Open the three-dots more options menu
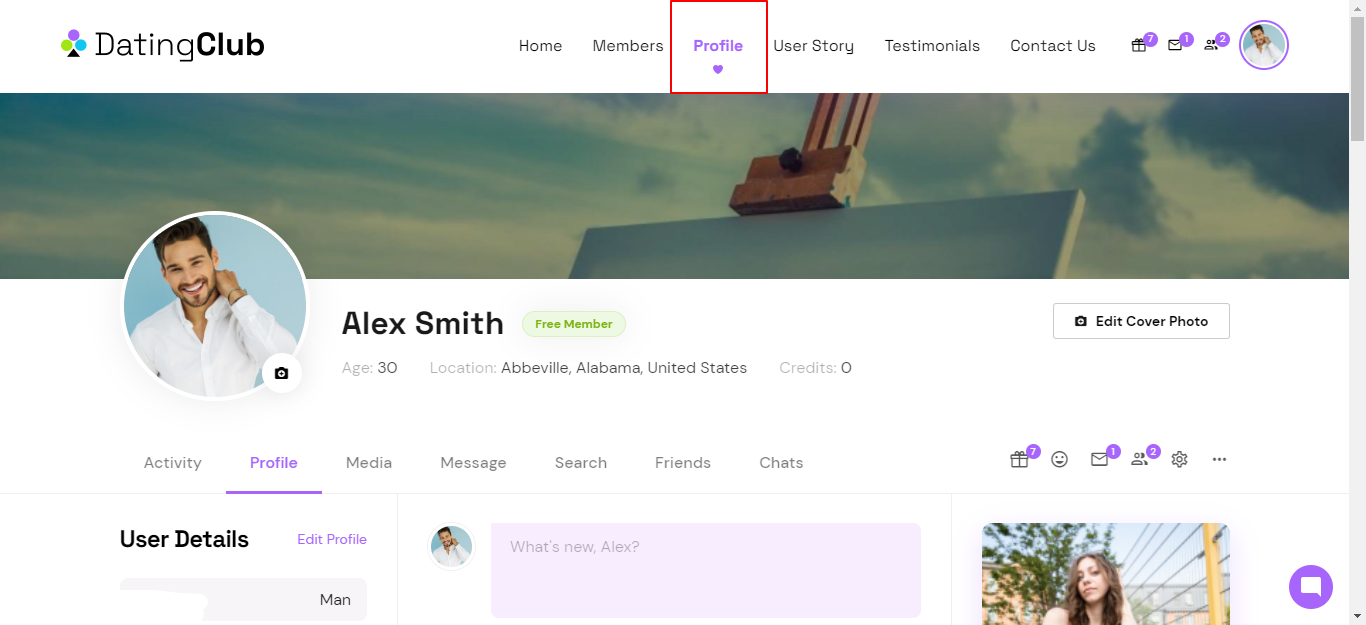Screen dimensions: 1366x625 1219,459
